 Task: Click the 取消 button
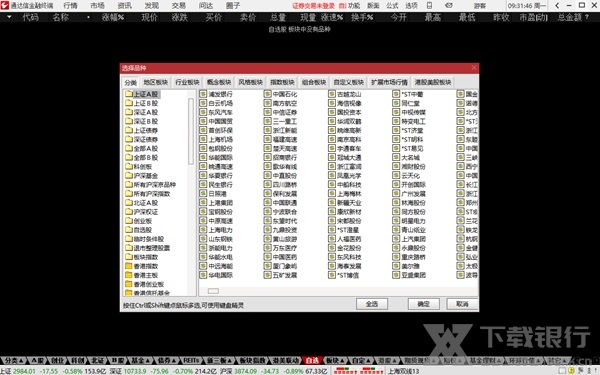(x=462, y=304)
